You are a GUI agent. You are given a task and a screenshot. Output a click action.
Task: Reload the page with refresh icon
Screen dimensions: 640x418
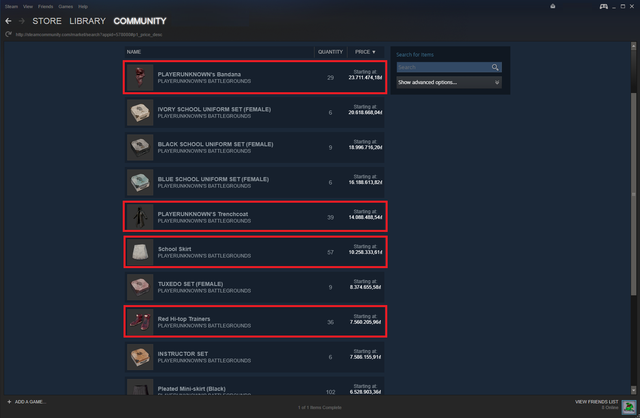tap(8, 34)
